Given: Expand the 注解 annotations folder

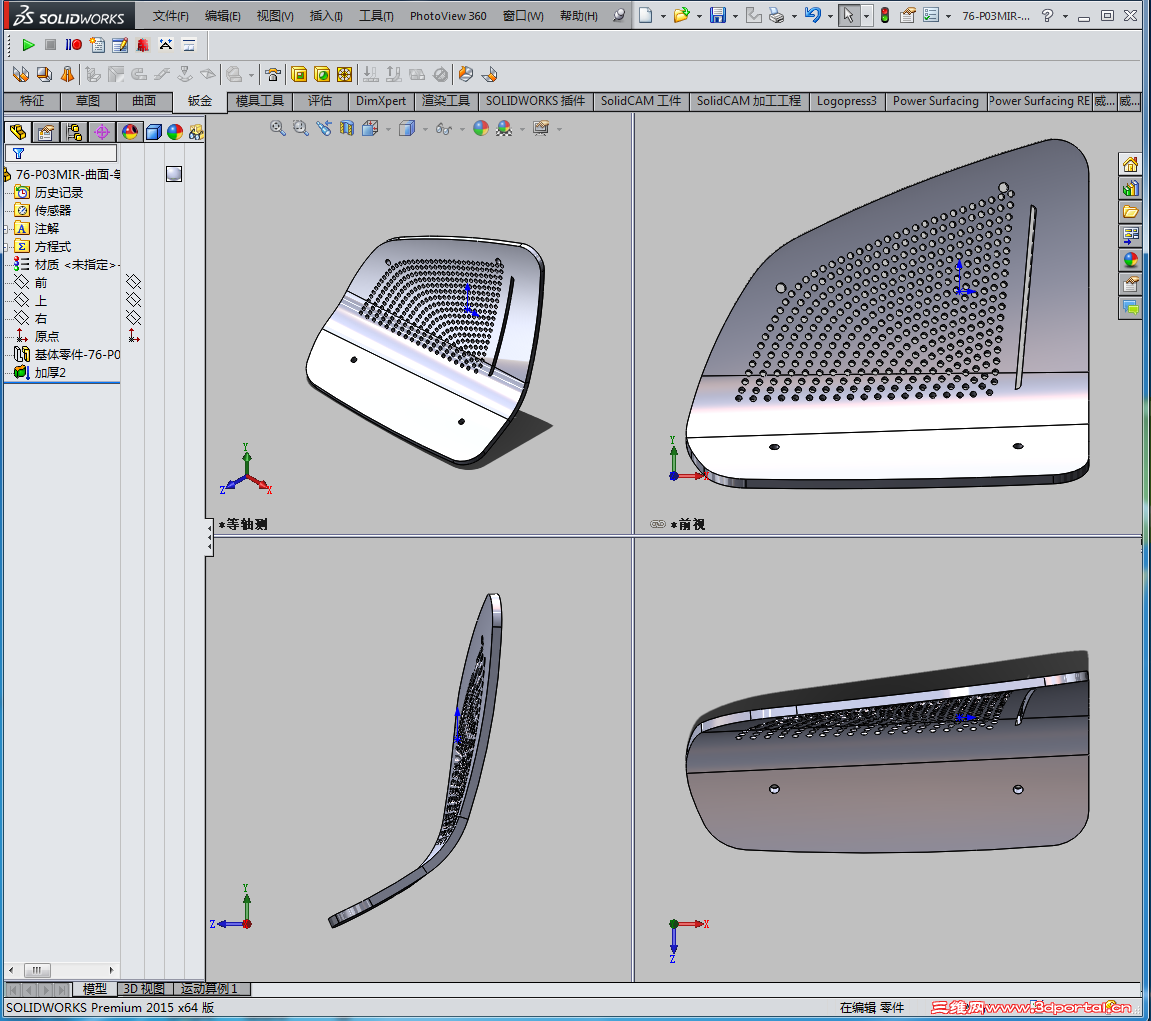Looking at the screenshot, I should (7, 229).
